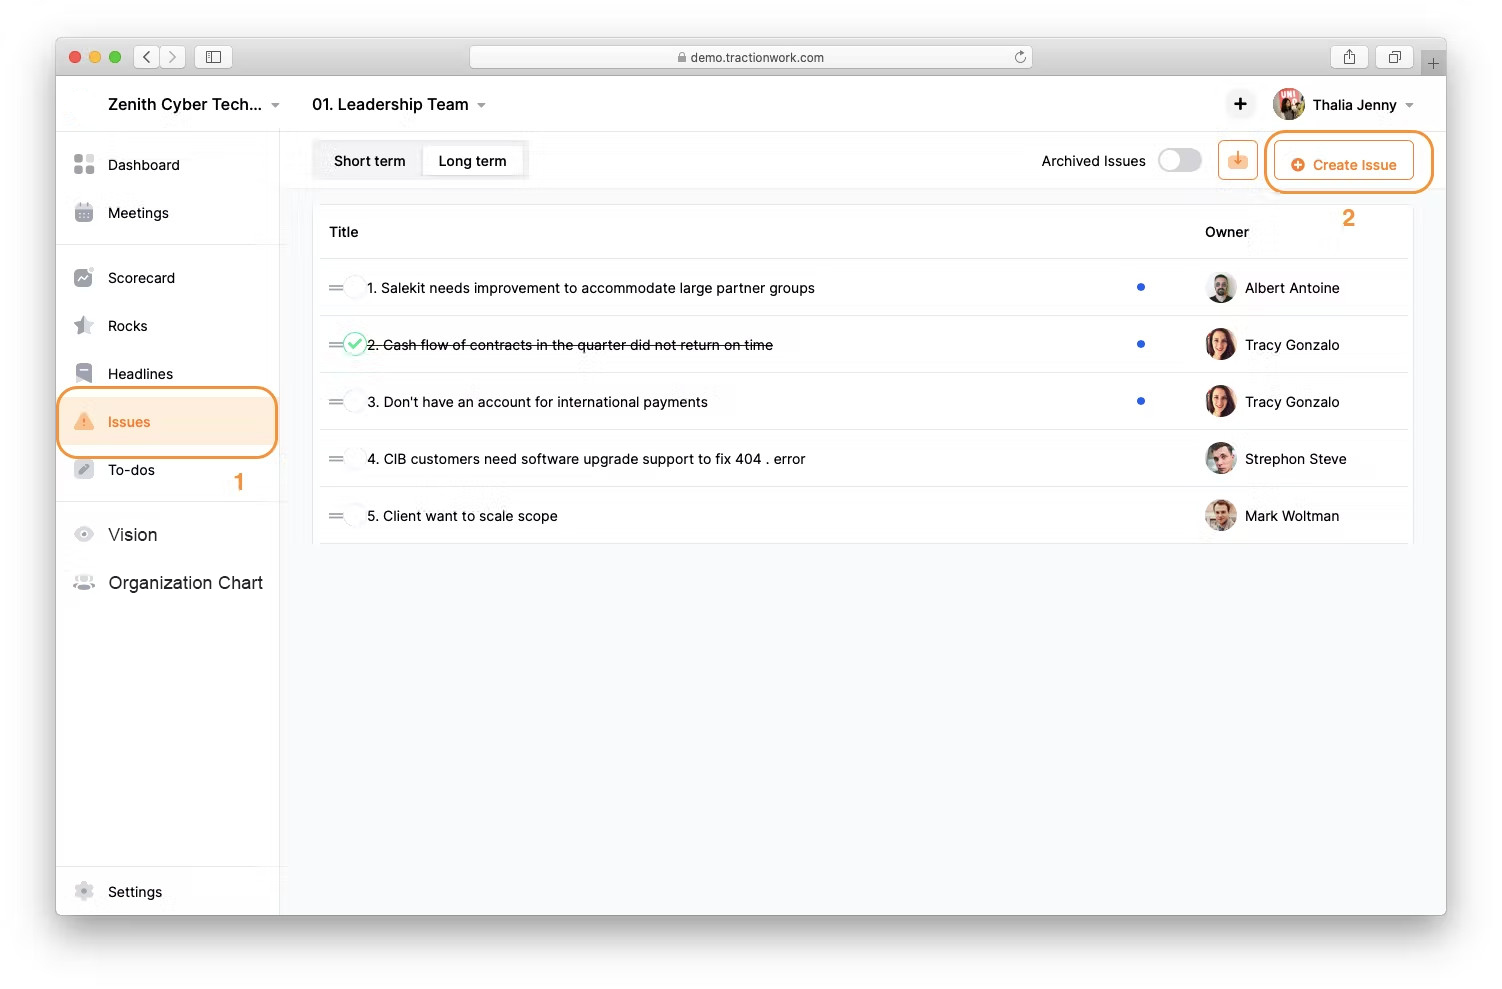Screen dimensions: 1502x989
Task: Open the Organization Chart link
Action: pos(186,583)
